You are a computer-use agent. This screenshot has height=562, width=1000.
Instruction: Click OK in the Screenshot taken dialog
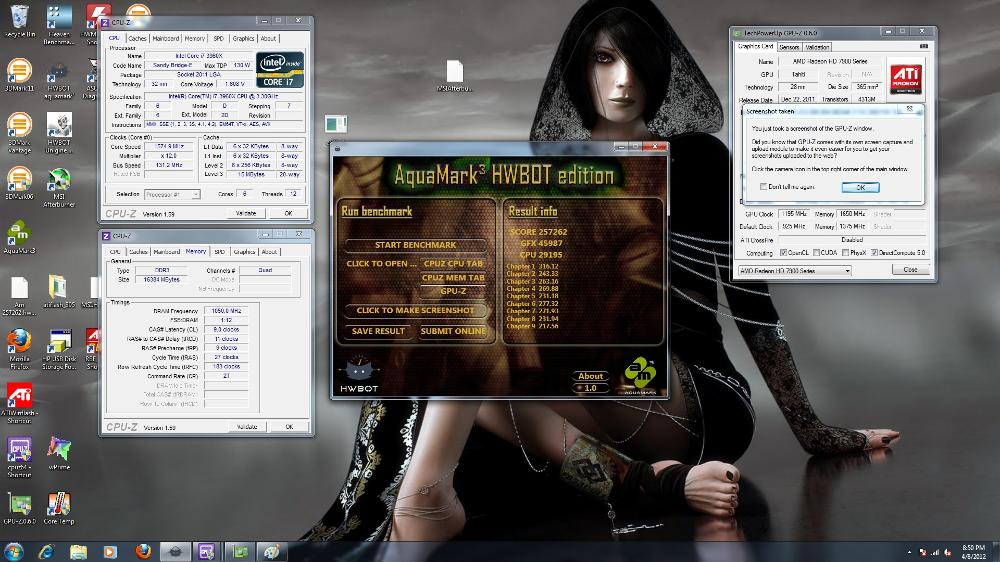860,188
